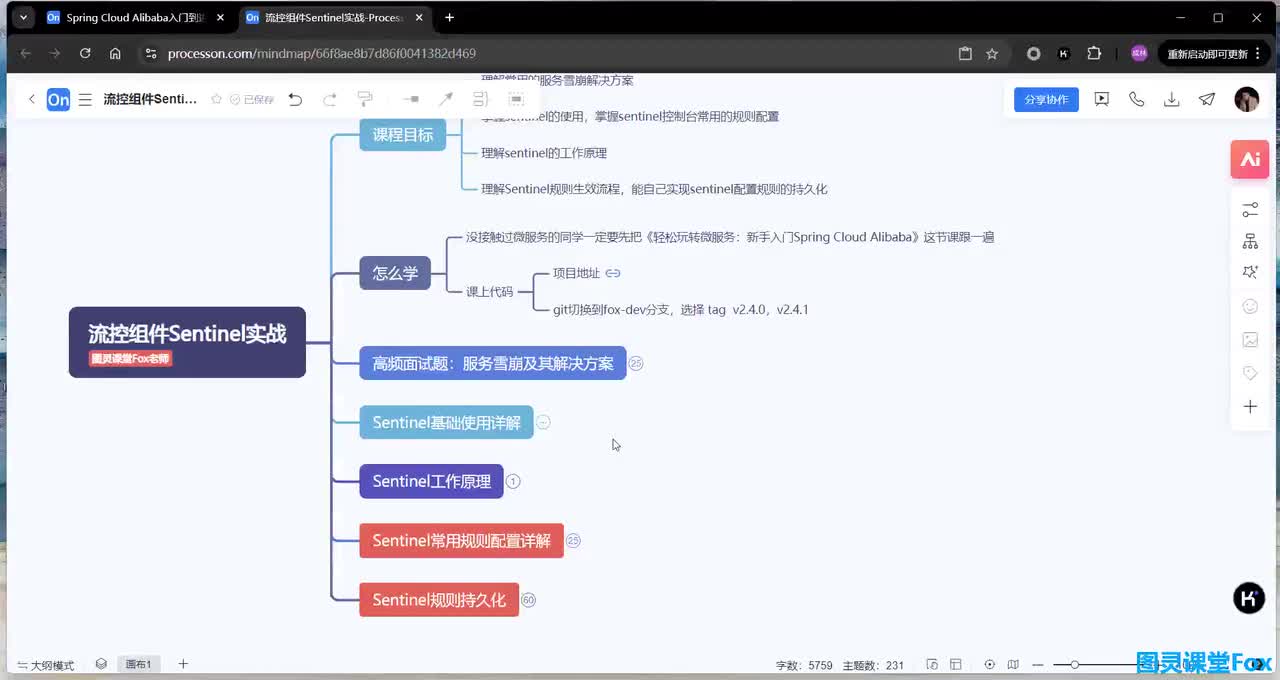Bookmark this page with the star
Image resolution: width=1280 pixels, height=680 pixels.
(x=992, y=54)
